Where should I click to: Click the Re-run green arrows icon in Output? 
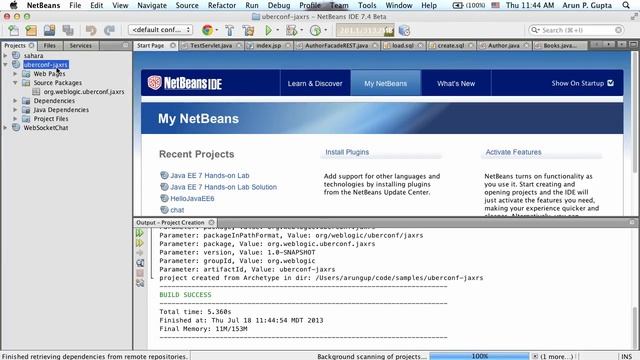pos(140,233)
